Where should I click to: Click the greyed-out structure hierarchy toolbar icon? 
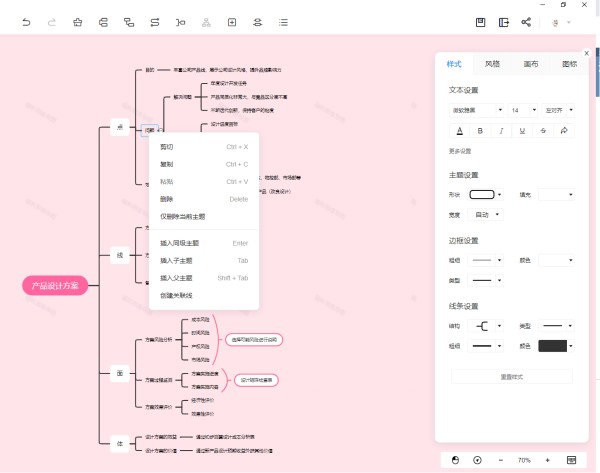(206, 23)
